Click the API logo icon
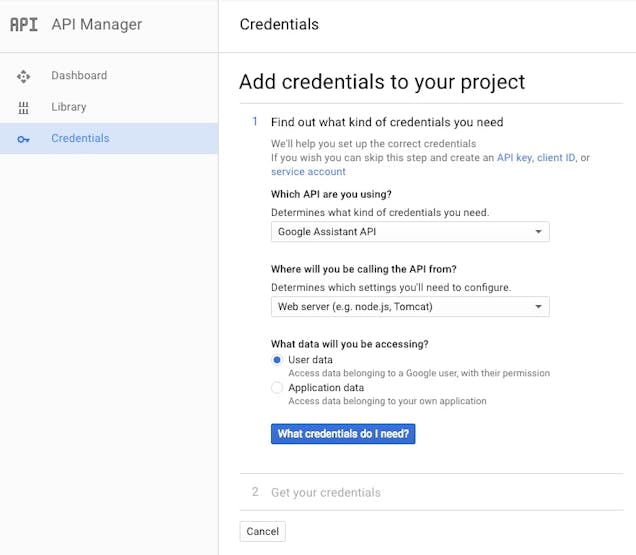The image size is (636, 555). pyautogui.click(x=24, y=25)
